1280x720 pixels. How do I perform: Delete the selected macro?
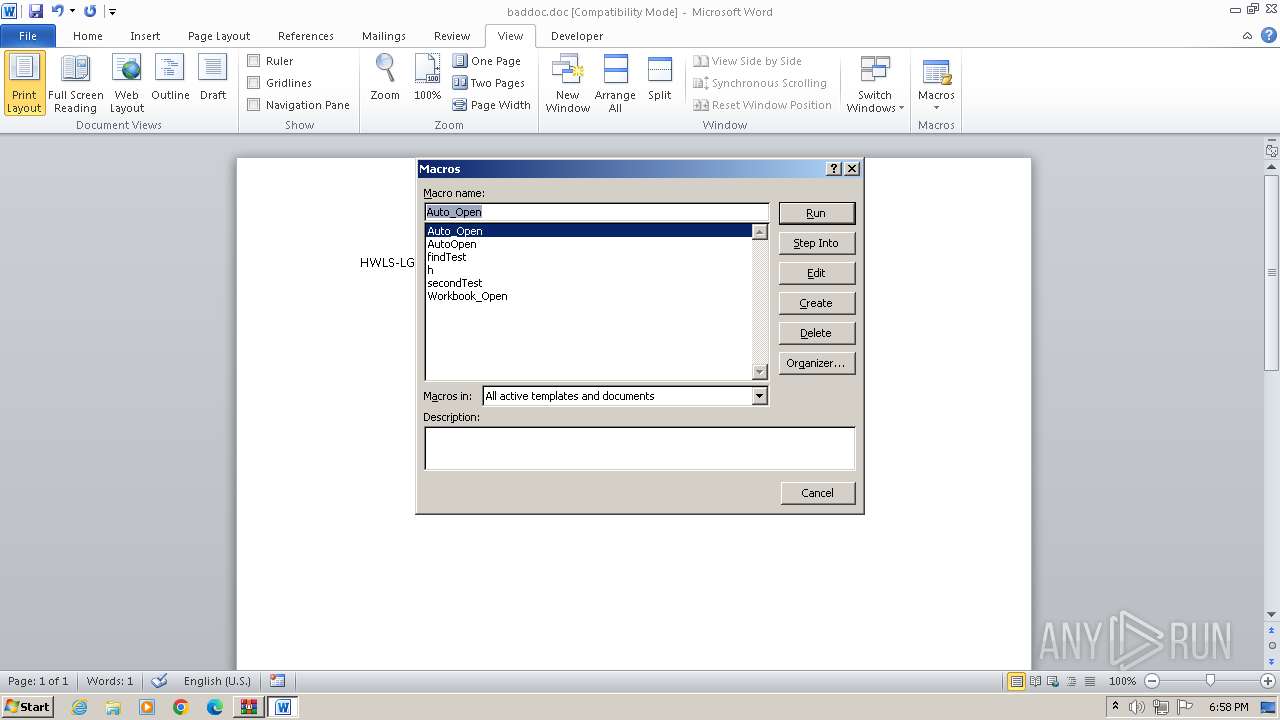[816, 333]
